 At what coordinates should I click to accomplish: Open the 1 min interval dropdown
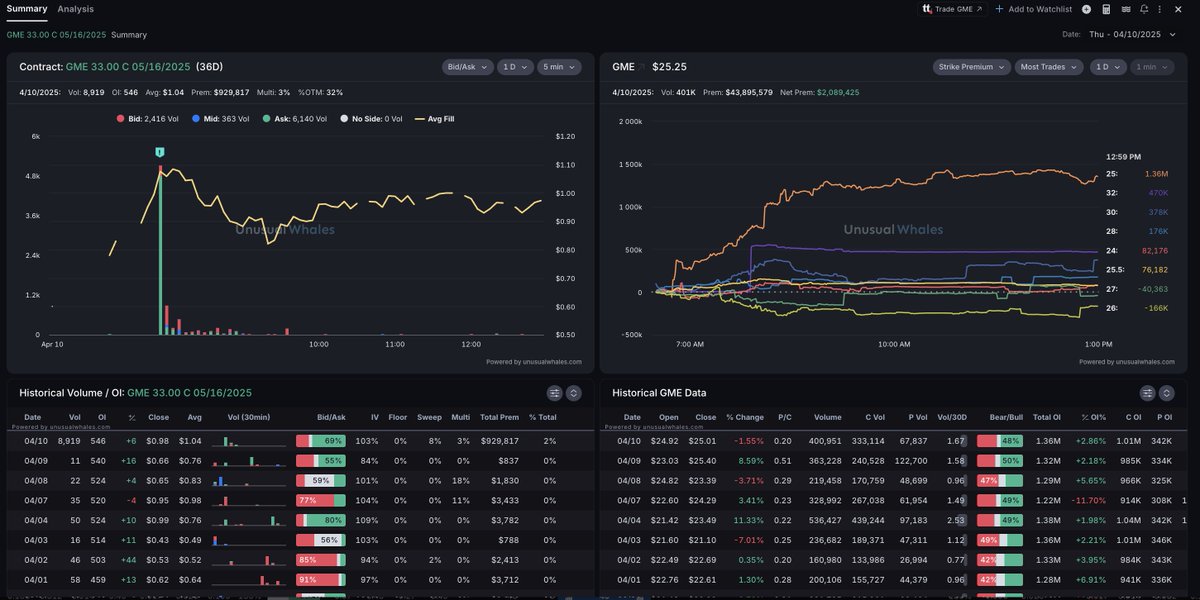pos(1152,67)
